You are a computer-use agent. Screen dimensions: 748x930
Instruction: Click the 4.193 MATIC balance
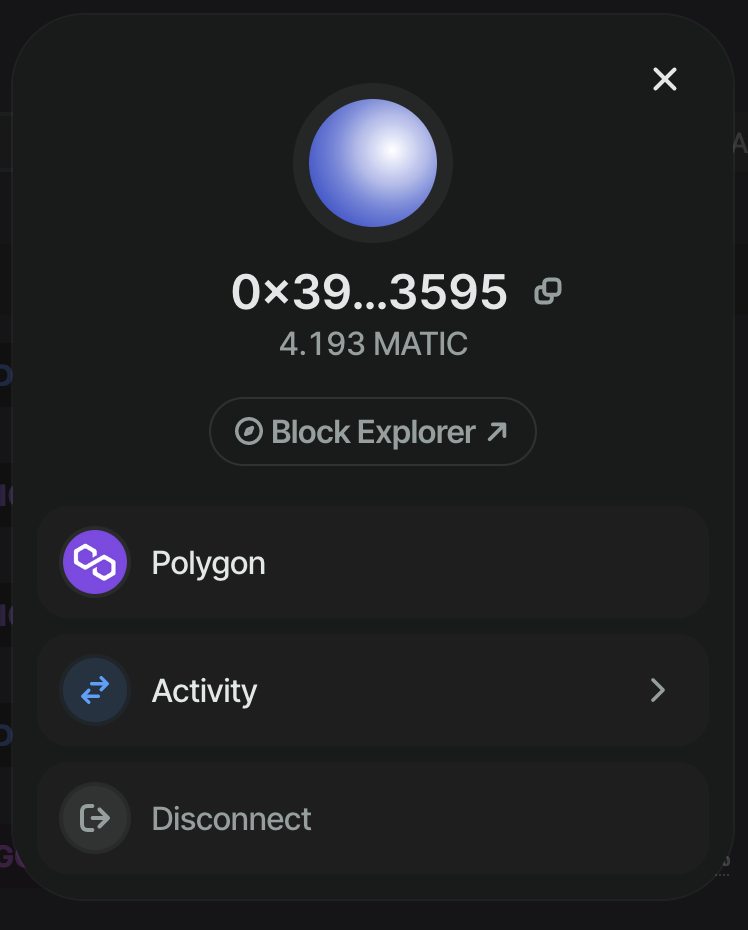[373, 344]
